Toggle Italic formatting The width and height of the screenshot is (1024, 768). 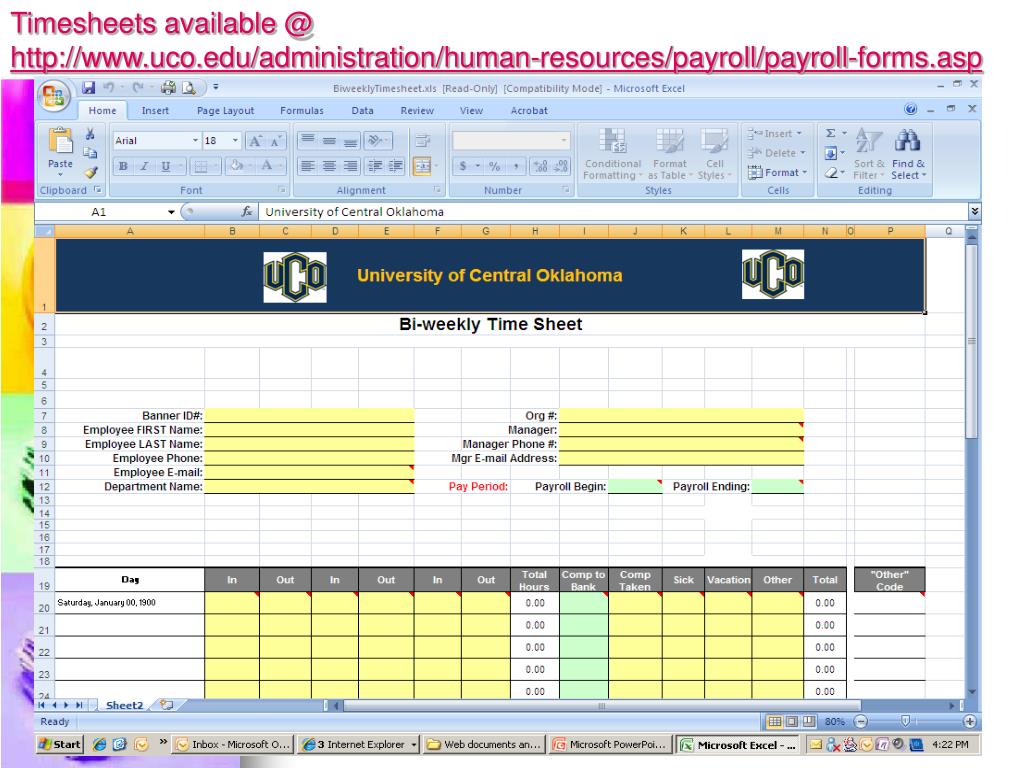coord(144,167)
